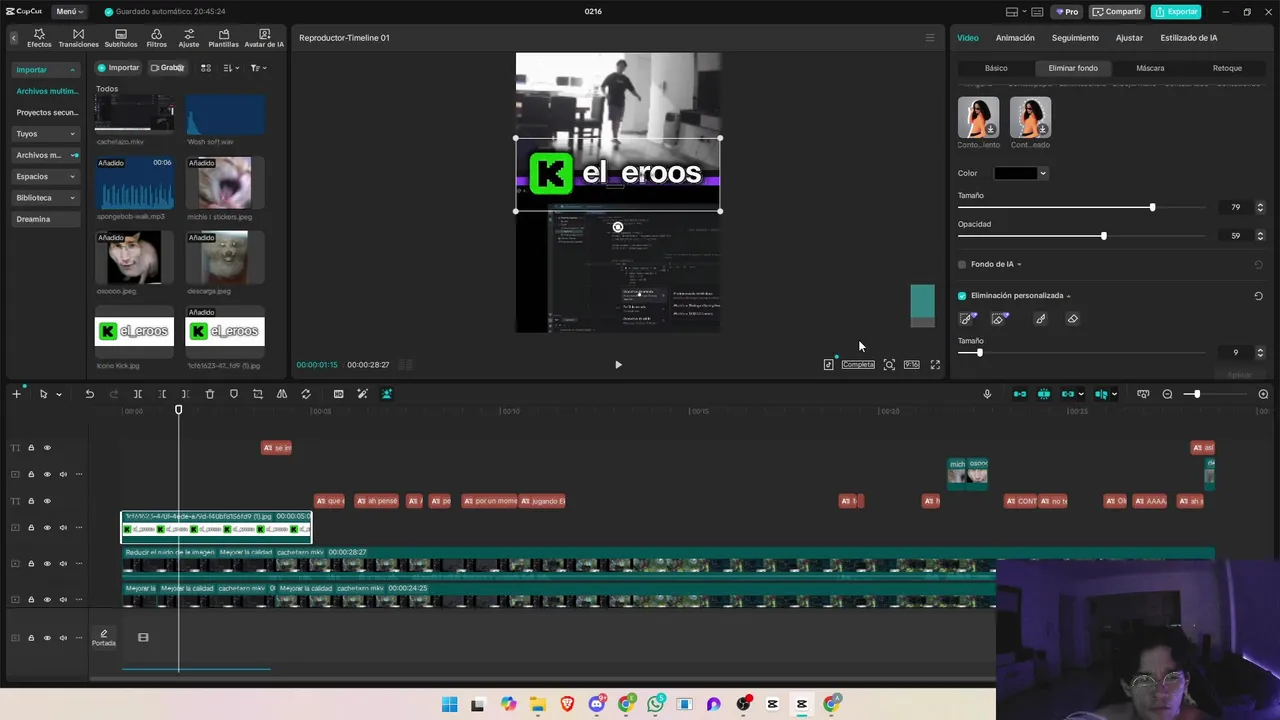Image resolution: width=1280 pixels, height=720 pixels.
Task: Switch to the Seguimiento tab
Action: click(x=1075, y=38)
